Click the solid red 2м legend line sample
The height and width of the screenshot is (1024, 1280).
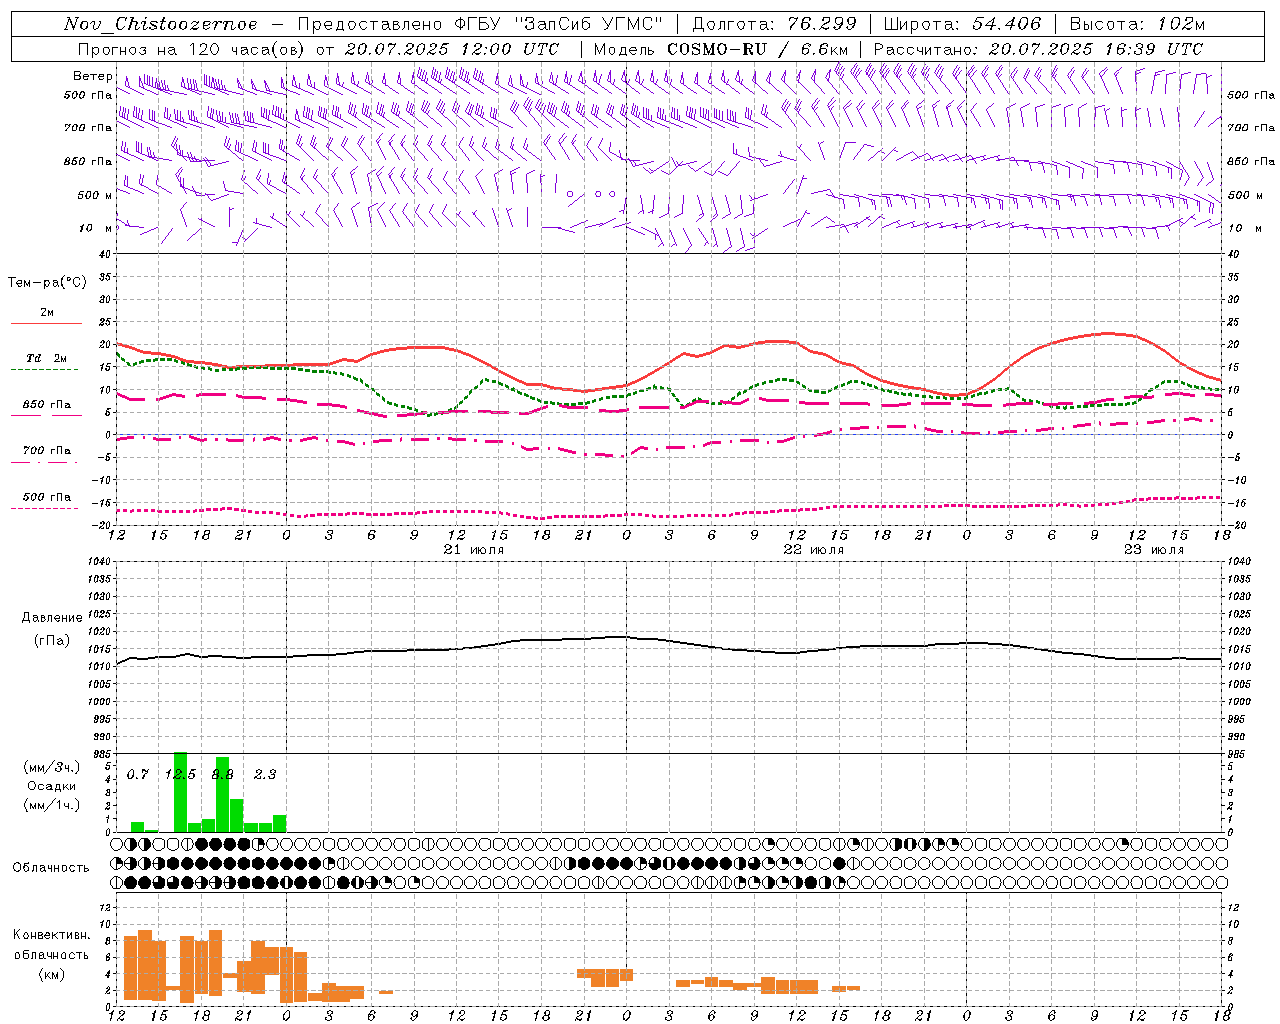pos(46,323)
